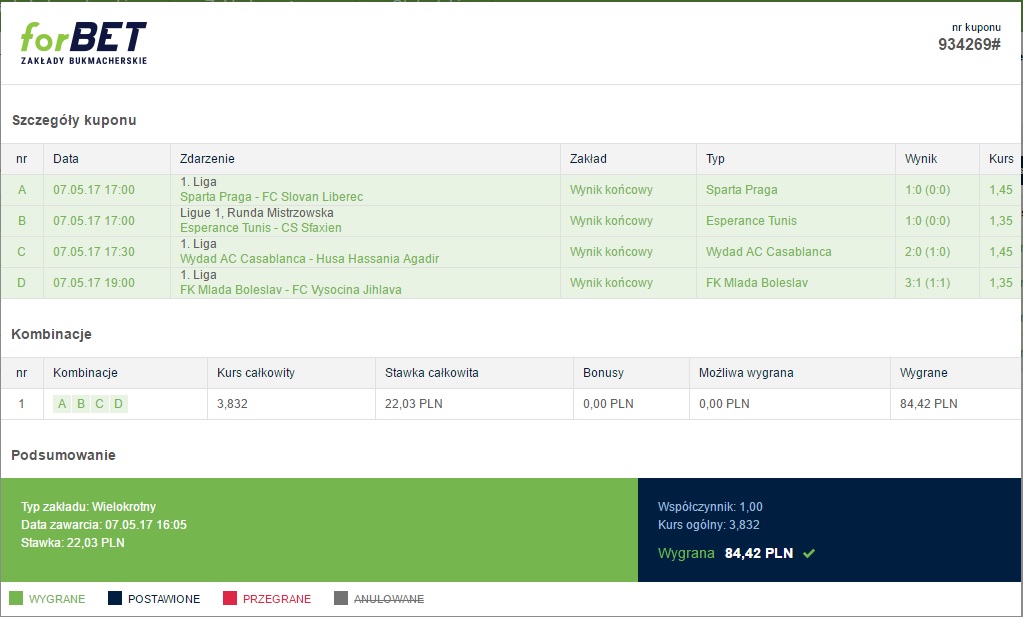The height and width of the screenshot is (617, 1023).
Task: Click the Data zawarcia: 07.05.17 16:05 text
Action: click(104, 524)
